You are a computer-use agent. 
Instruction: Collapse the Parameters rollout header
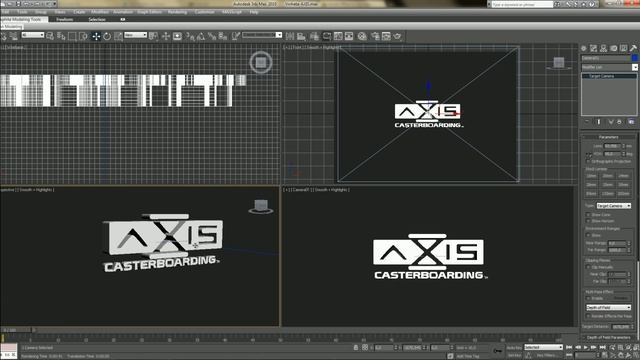click(609, 137)
